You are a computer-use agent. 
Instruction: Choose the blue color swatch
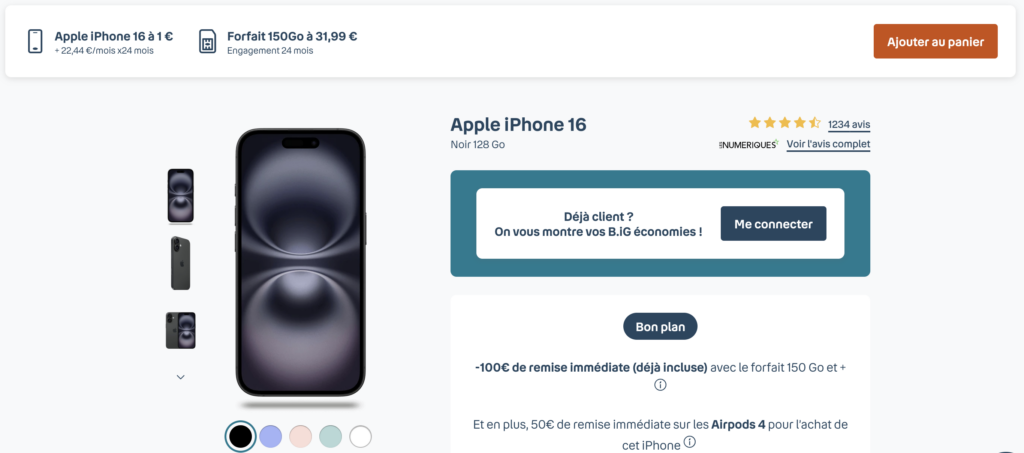click(x=270, y=436)
